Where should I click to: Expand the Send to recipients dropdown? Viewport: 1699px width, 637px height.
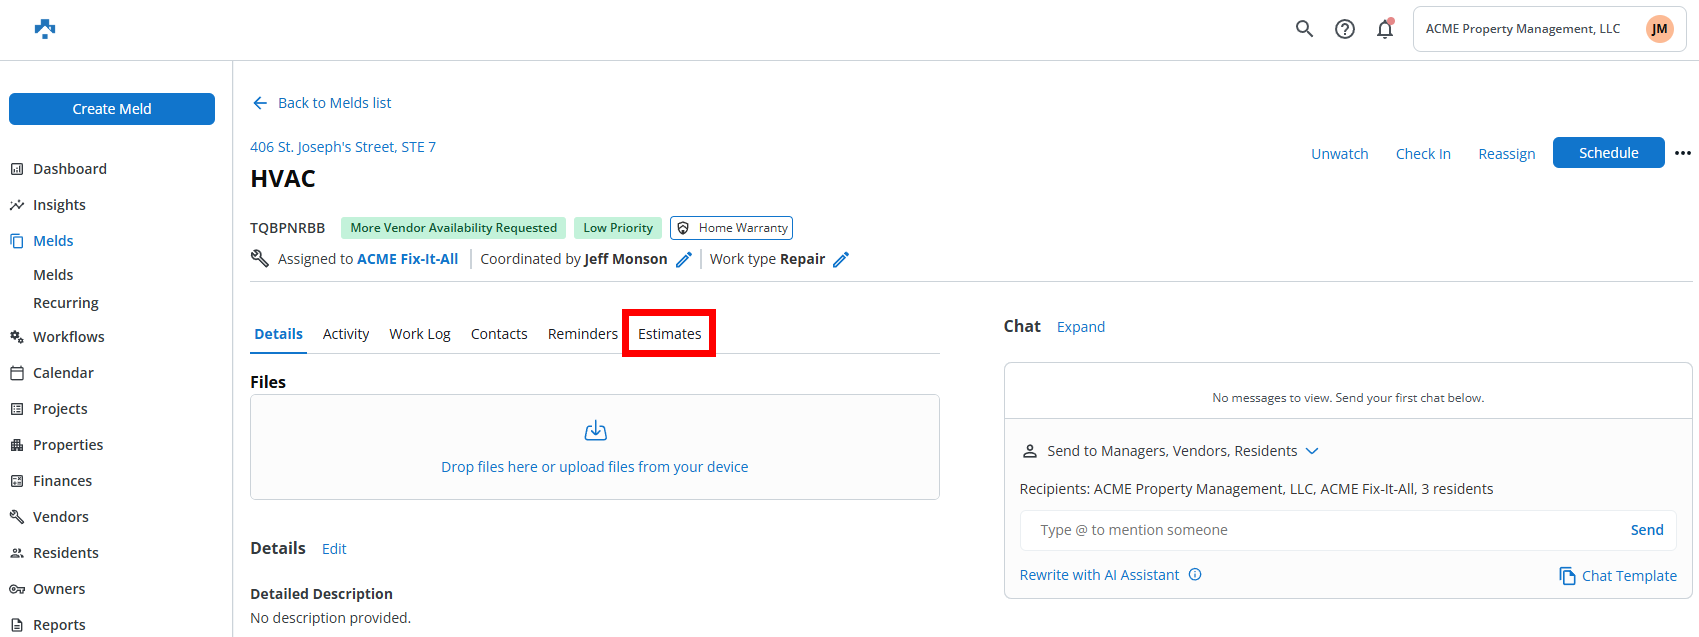(x=1312, y=451)
